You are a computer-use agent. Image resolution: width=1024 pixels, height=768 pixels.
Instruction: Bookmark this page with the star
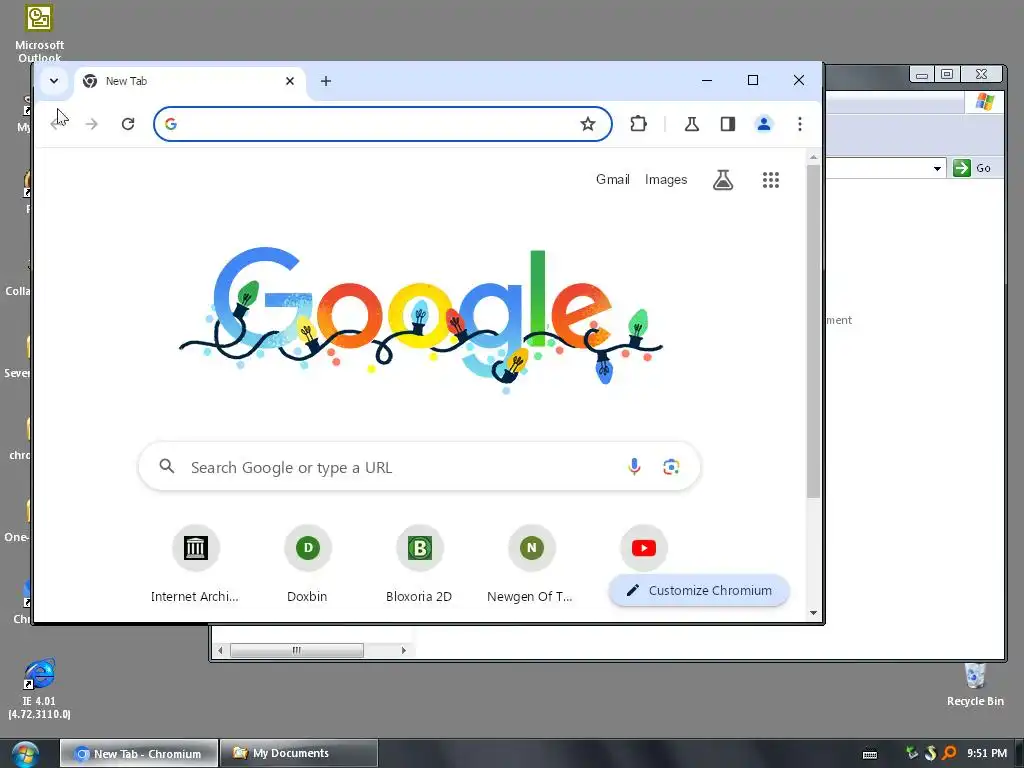click(588, 124)
